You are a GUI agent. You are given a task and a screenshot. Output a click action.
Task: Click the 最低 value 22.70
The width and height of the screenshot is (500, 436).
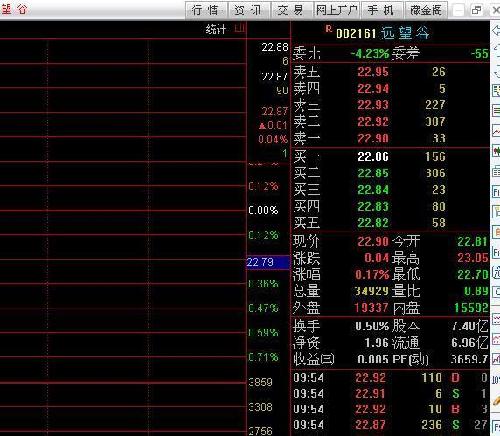pos(472,274)
